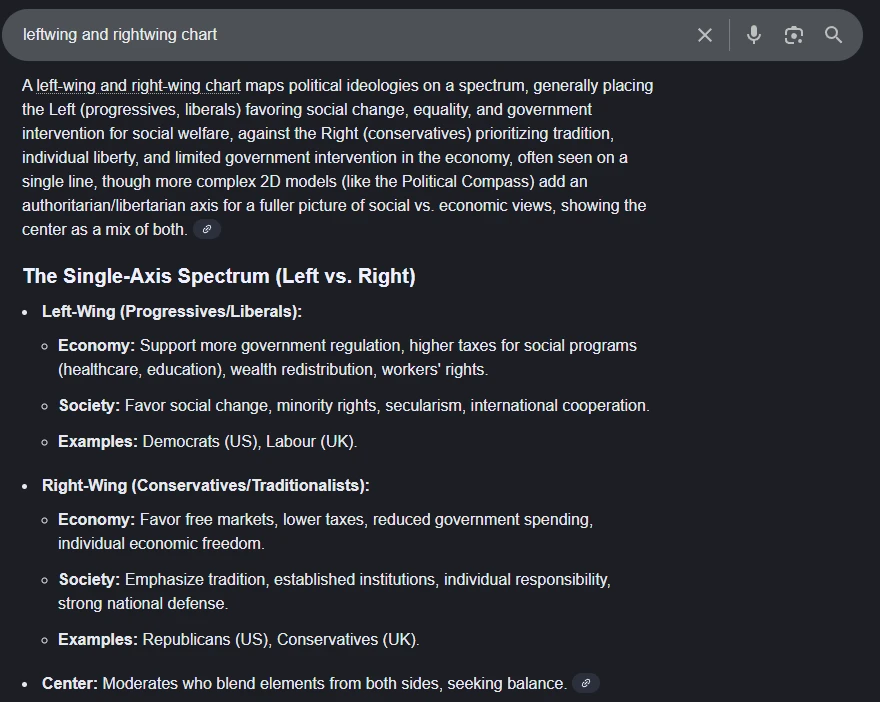This screenshot has height=702, width=880.
Task: Click the magnifying glass search icon
Action: [834, 35]
